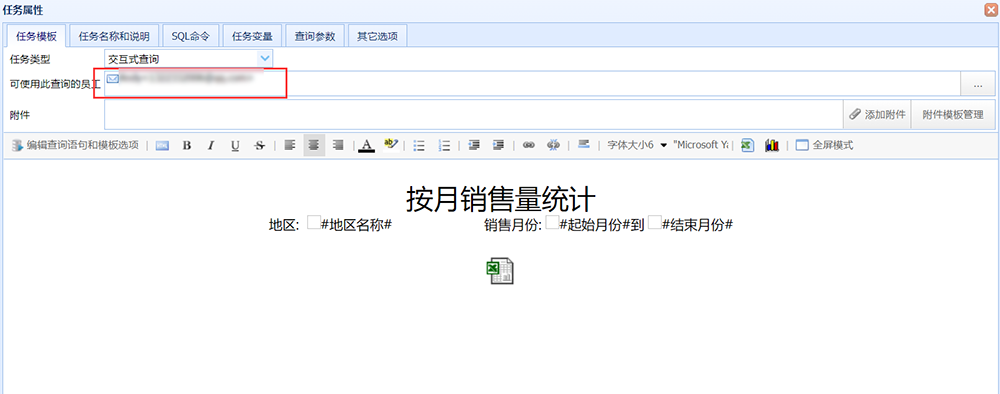Switch to the SQL命令 tab

click(x=191, y=36)
